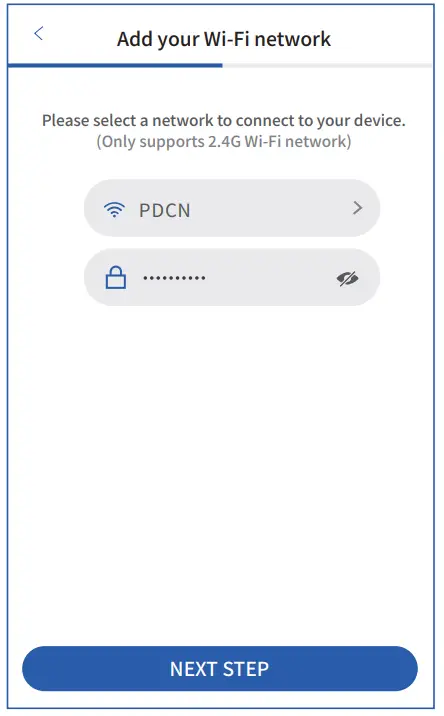Tap the NEXT STEP button
The image size is (444, 716).
(220, 669)
